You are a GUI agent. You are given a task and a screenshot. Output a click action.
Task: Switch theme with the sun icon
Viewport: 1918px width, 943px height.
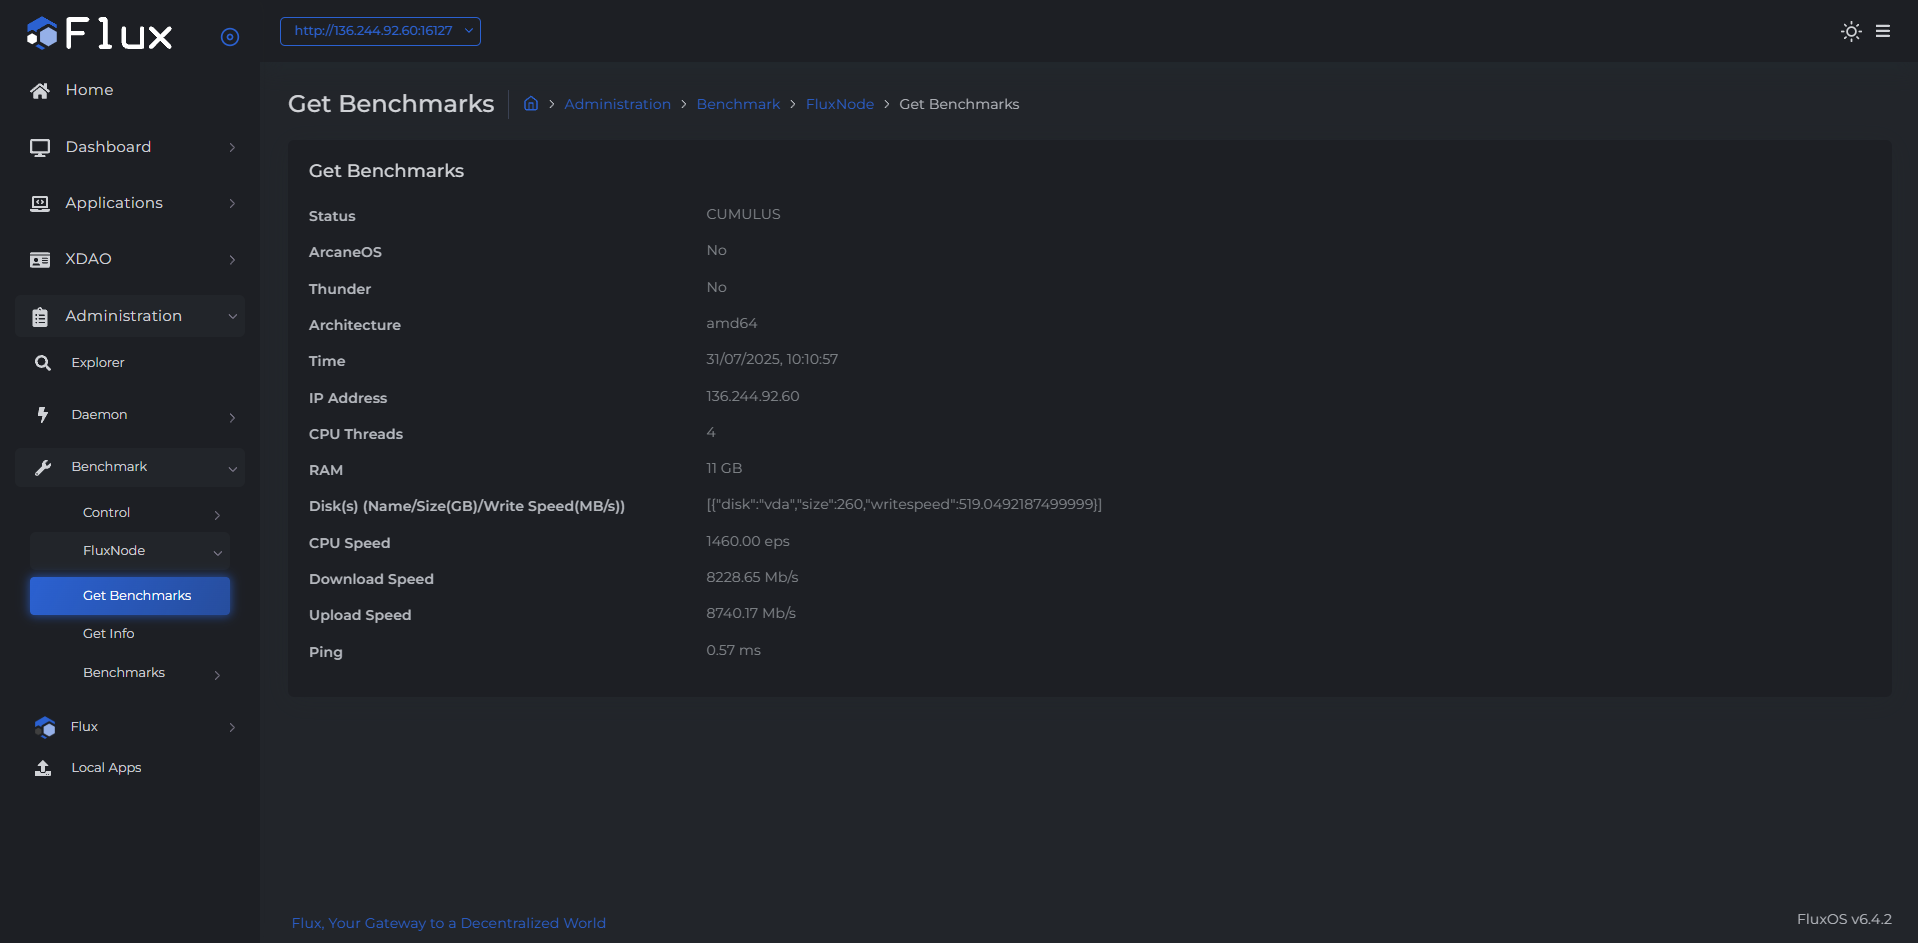(1851, 31)
